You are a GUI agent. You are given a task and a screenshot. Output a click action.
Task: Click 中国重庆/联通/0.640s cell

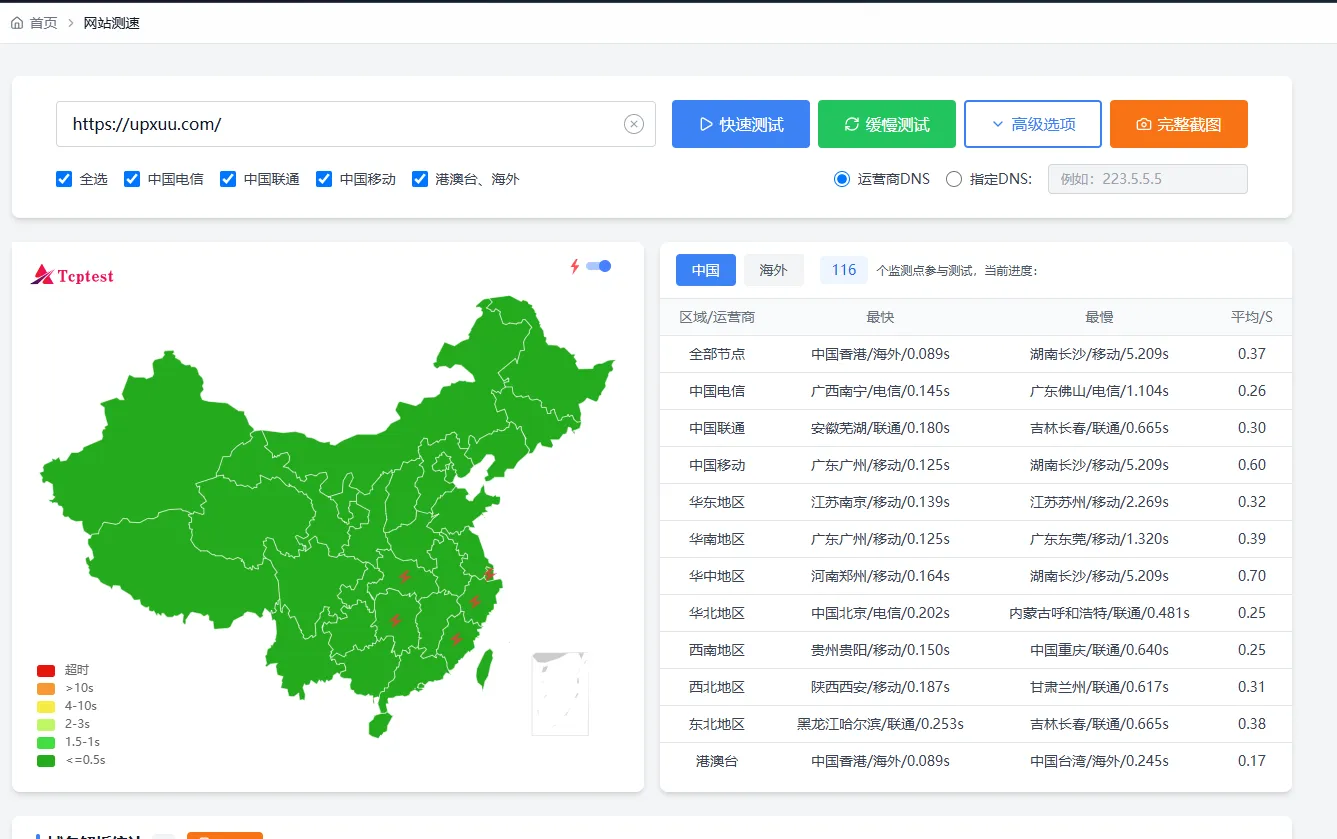pyautogui.click(x=1099, y=650)
